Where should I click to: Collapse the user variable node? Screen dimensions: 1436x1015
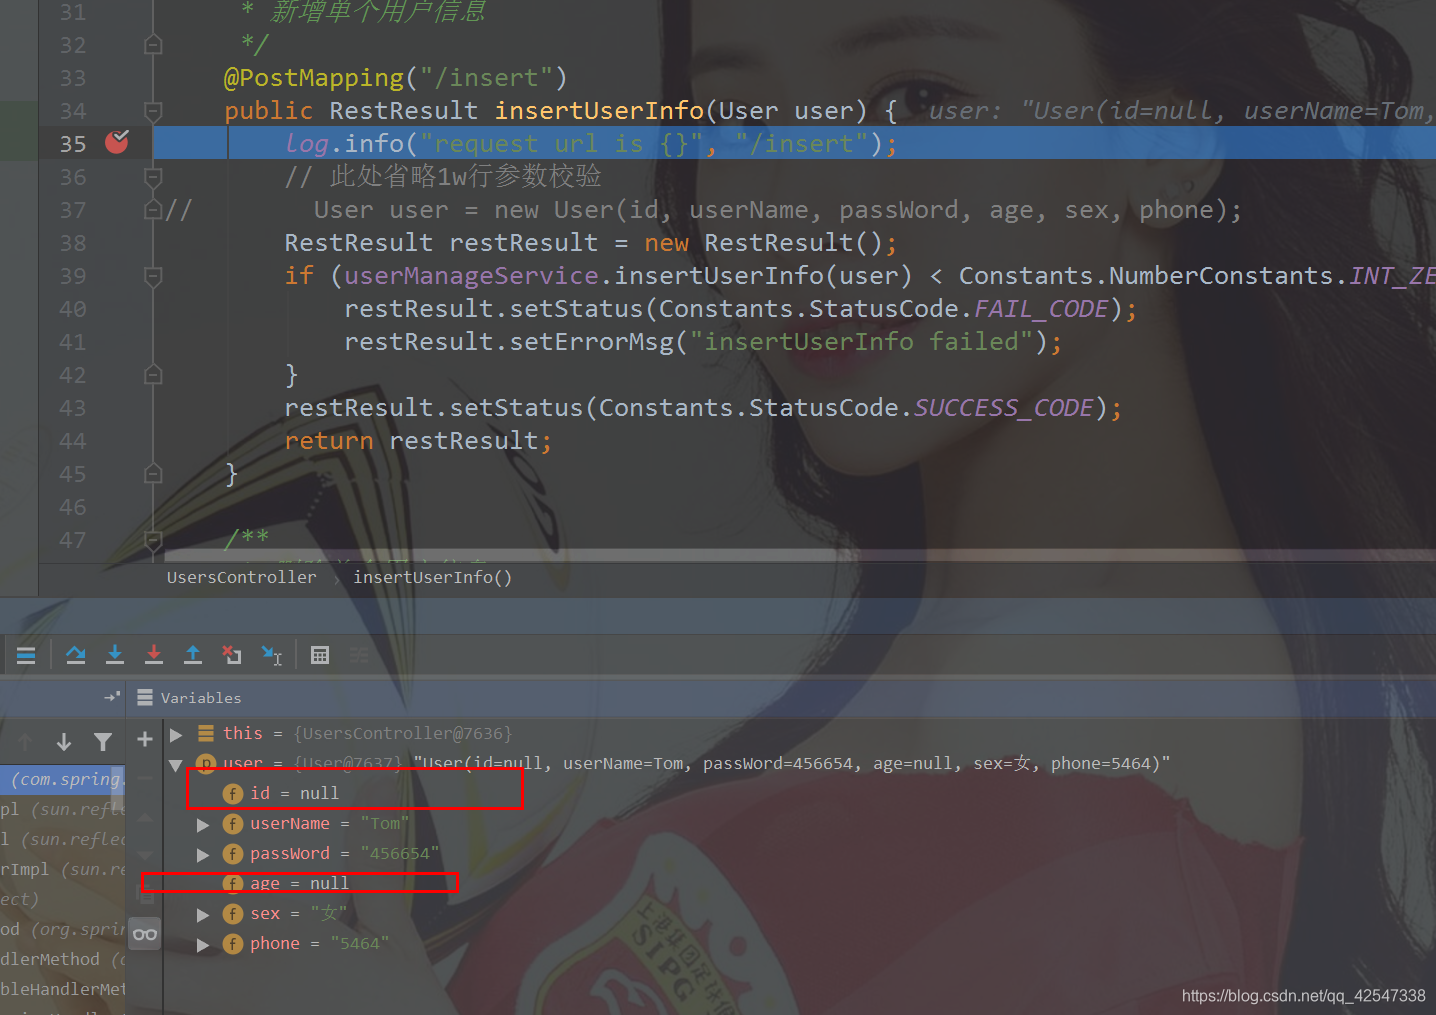(x=176, y=765)
